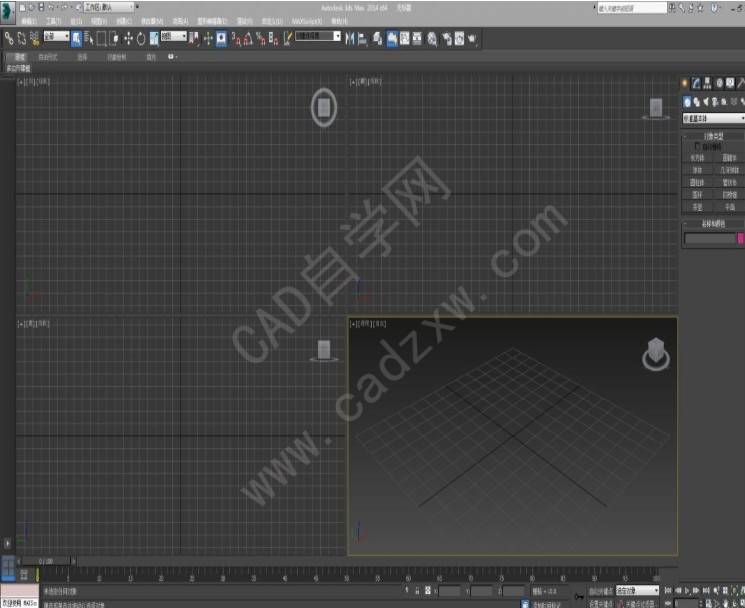Select the Lights category in Create panel
Viewport: 745px width, 608px height.
(706, 102)
